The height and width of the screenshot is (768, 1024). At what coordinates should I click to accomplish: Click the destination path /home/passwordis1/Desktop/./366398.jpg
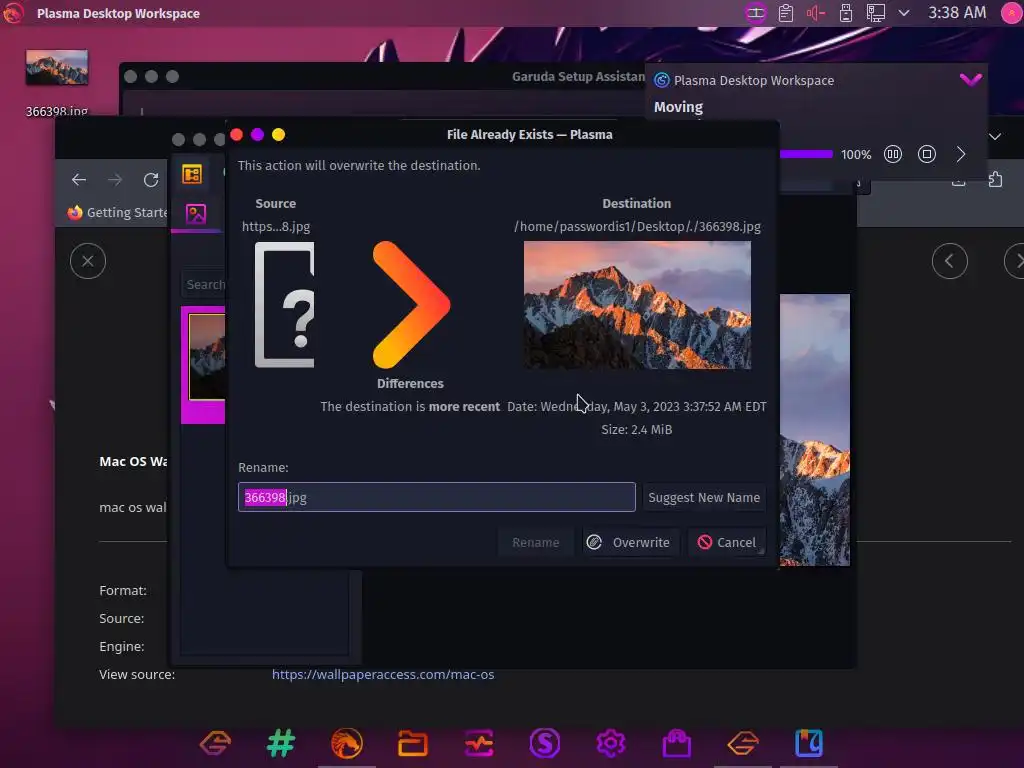[x=637, y=227]
